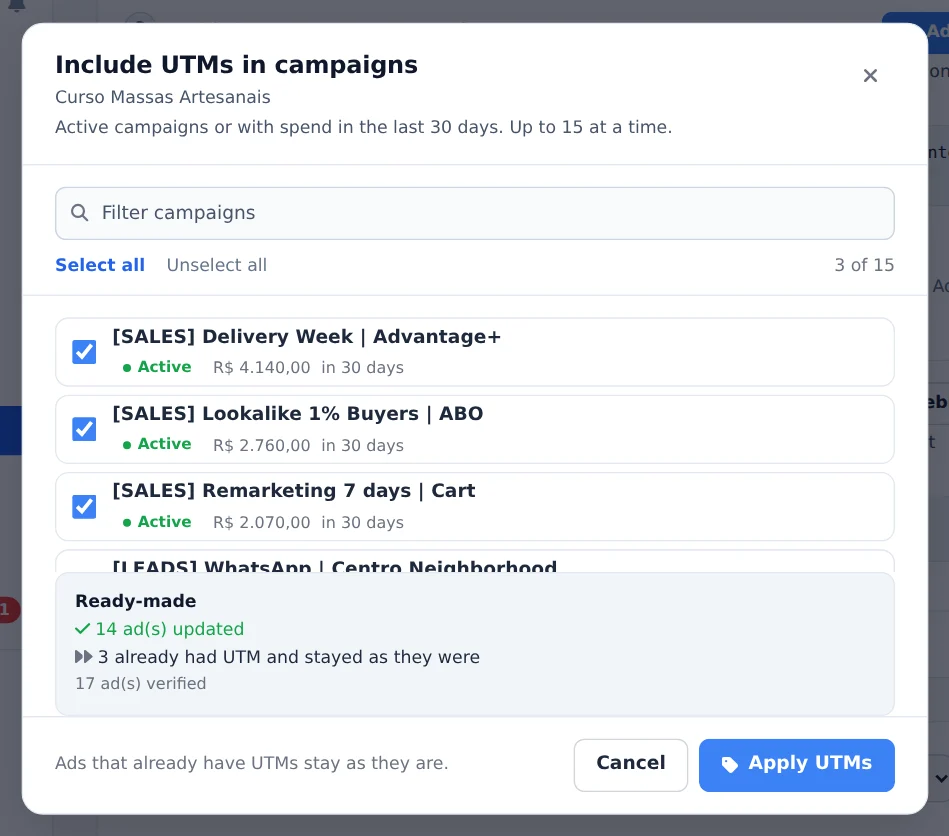Click the 3 of 15 selection counter
949x836 pixels.
pos(864,265)
